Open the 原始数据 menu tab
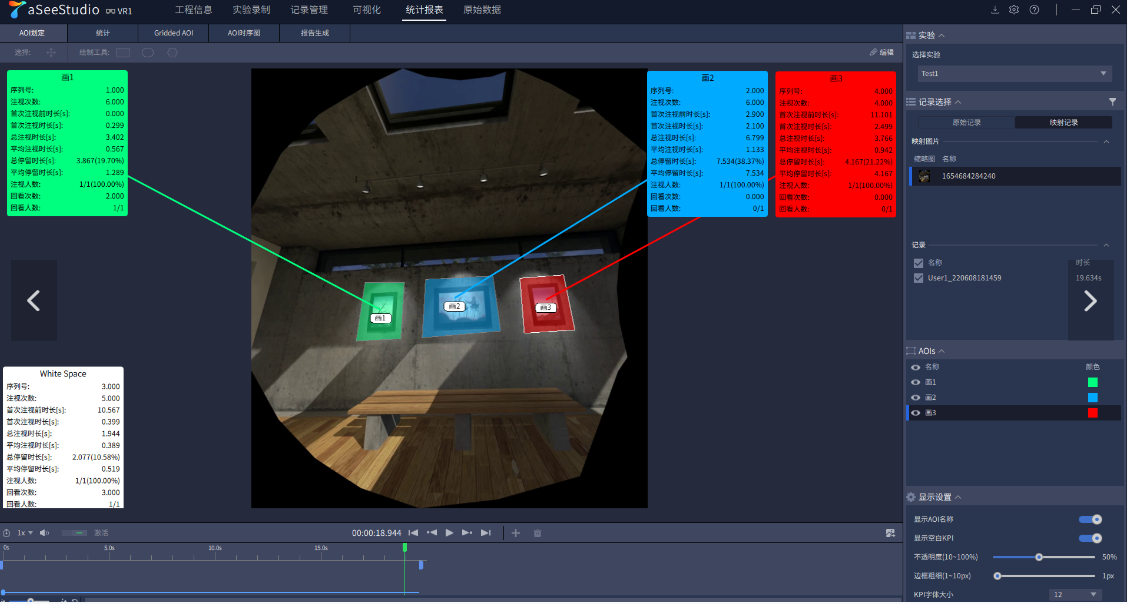The height and width of the screenshot is (604, 1128). point(482,10)
